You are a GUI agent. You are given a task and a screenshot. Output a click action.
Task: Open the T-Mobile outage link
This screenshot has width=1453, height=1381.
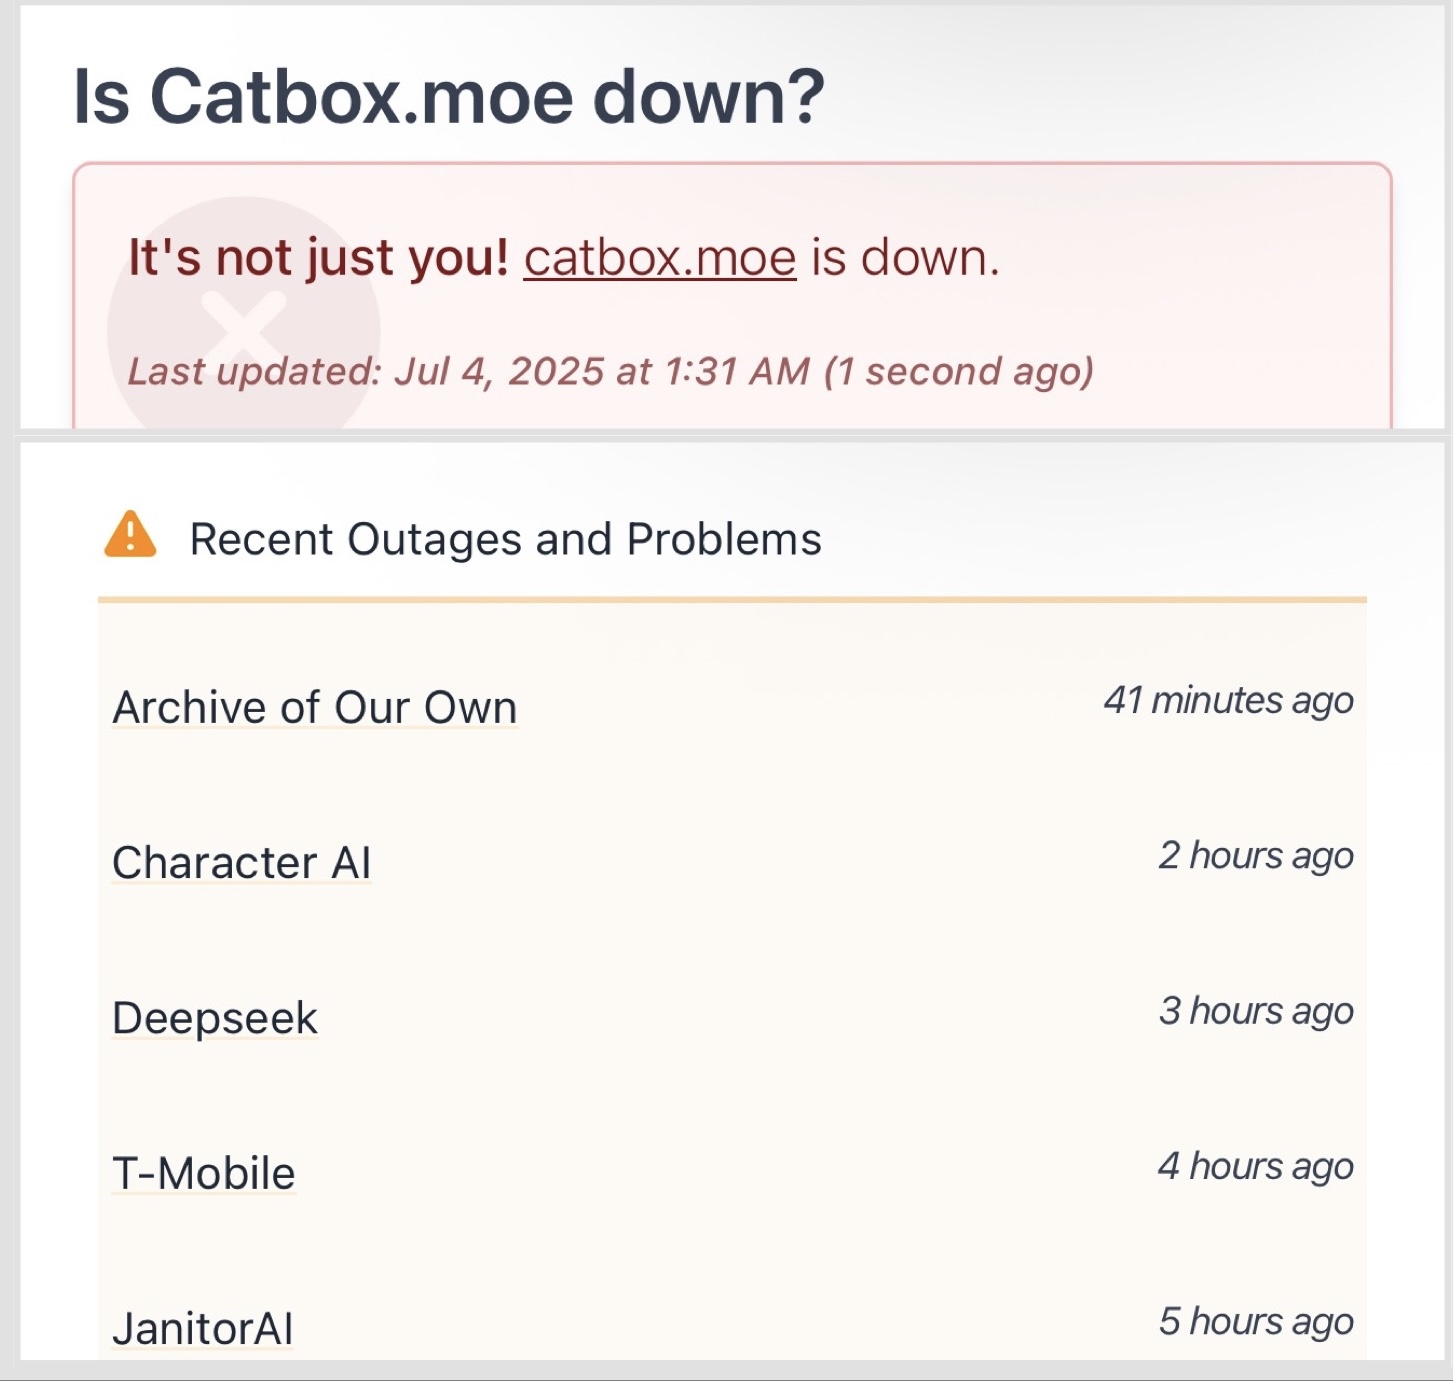pyautogui.click(x=203, y=1173)
